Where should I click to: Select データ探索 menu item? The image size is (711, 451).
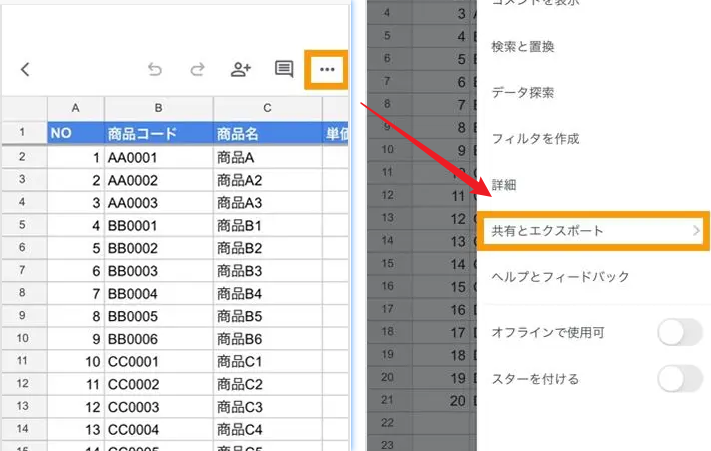point(522,93)
